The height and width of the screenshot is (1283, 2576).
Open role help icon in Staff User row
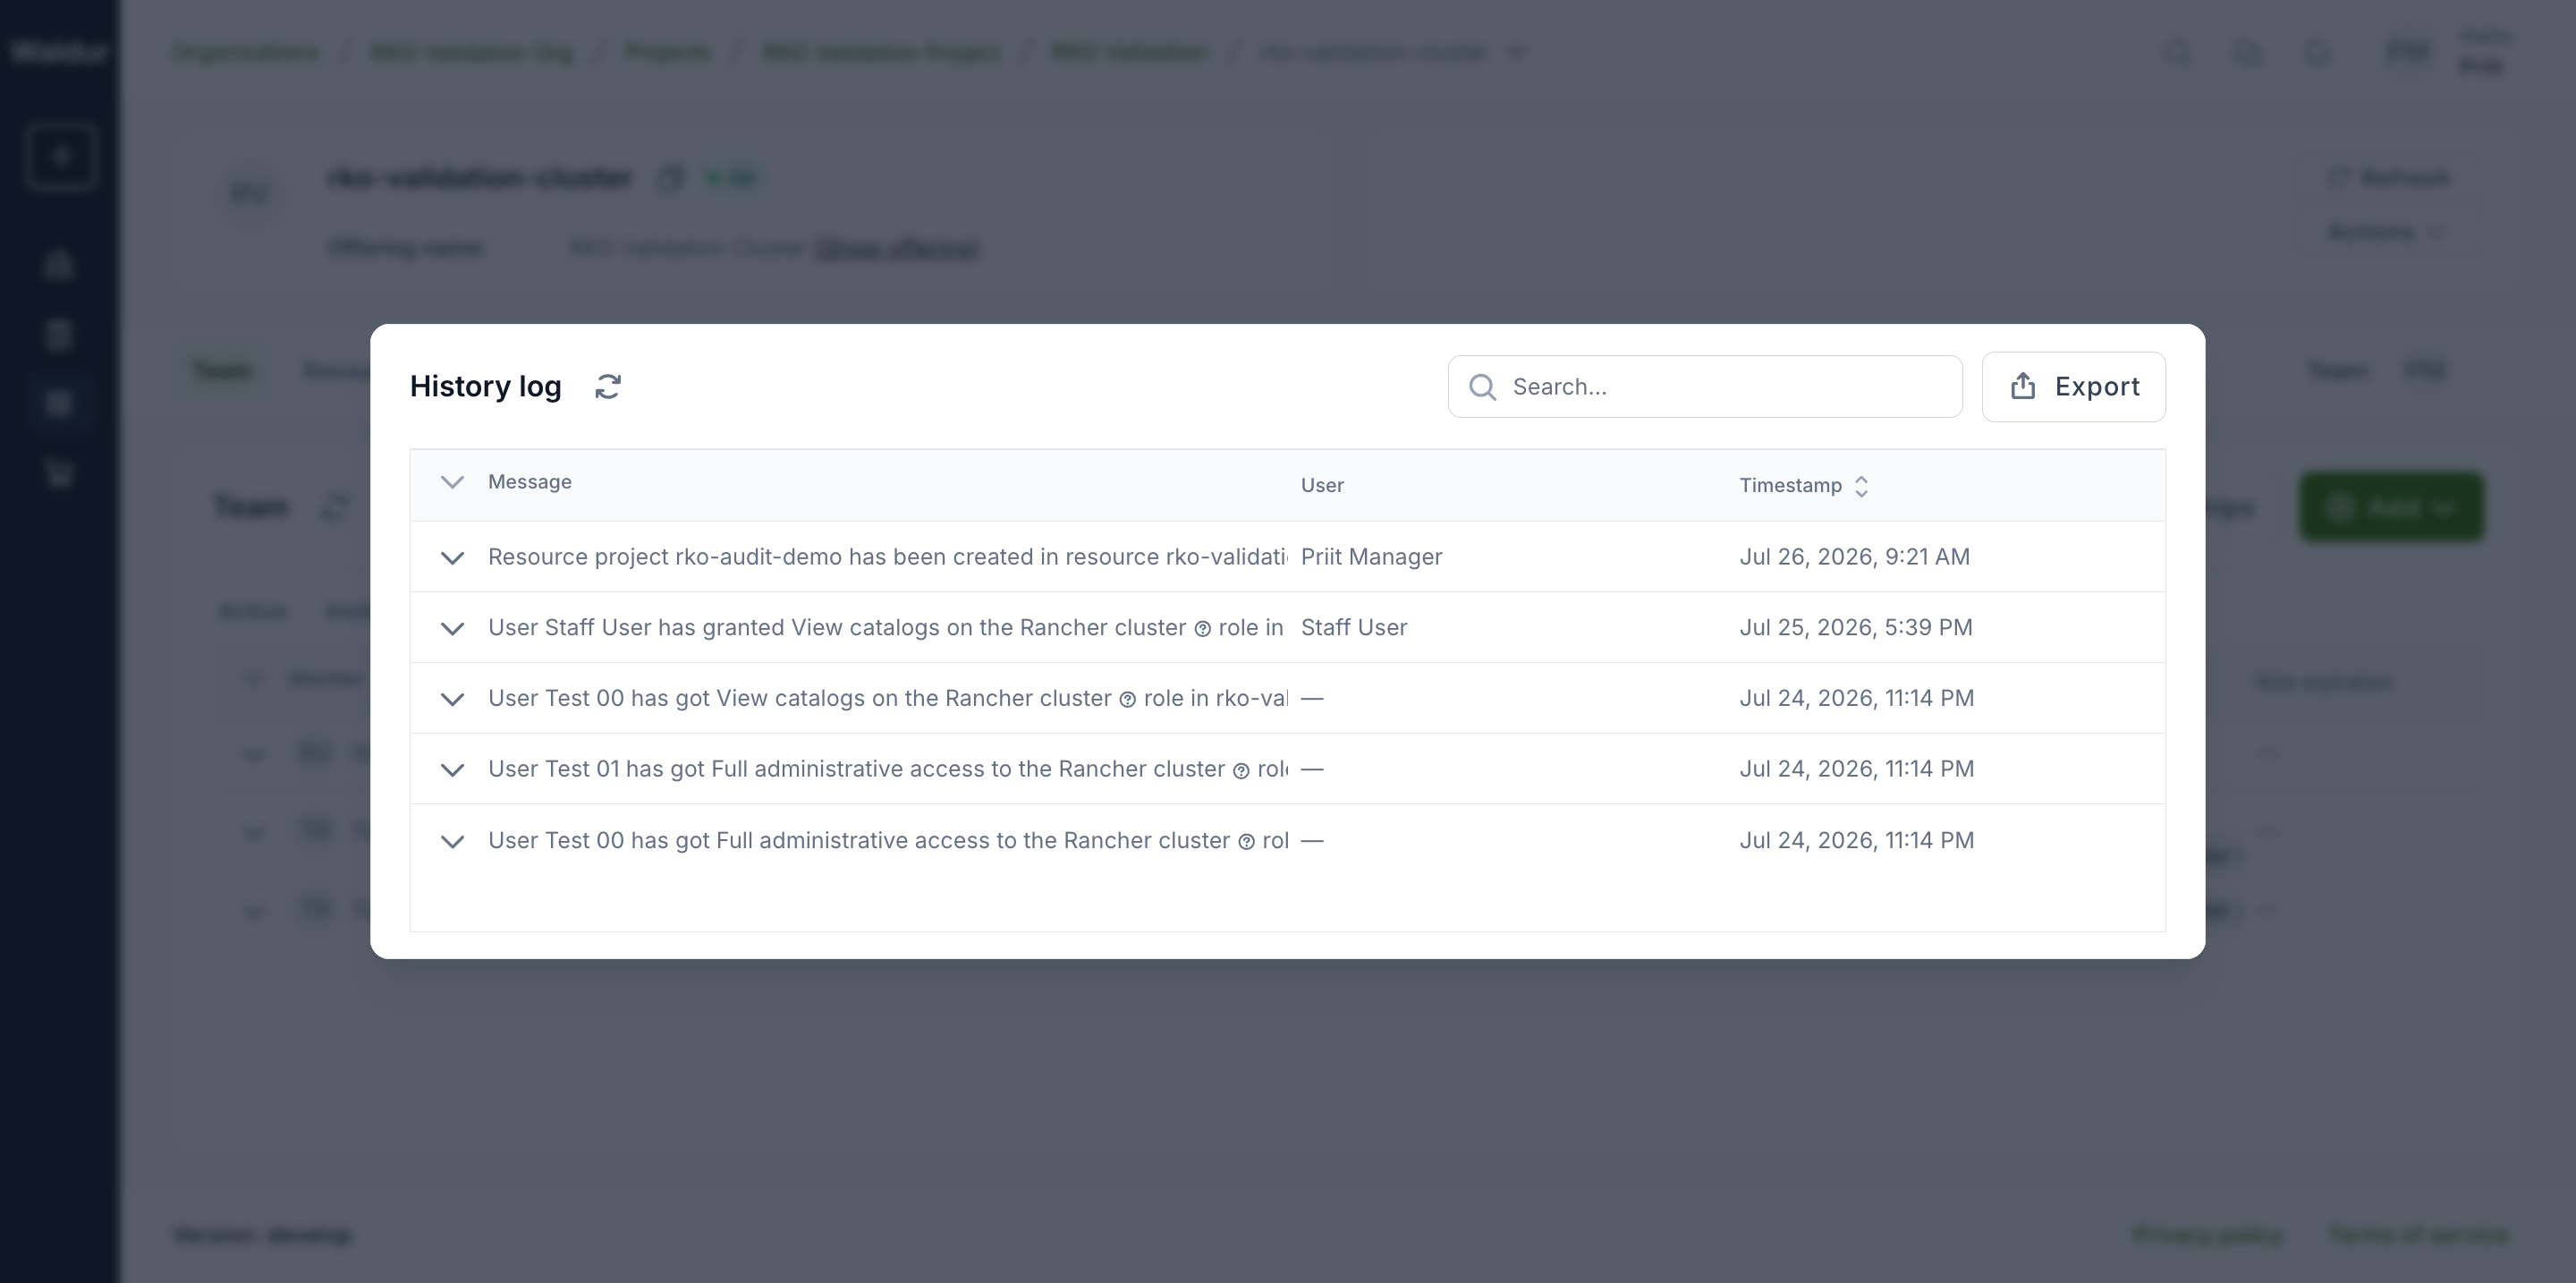click(x=1202, y=629)
